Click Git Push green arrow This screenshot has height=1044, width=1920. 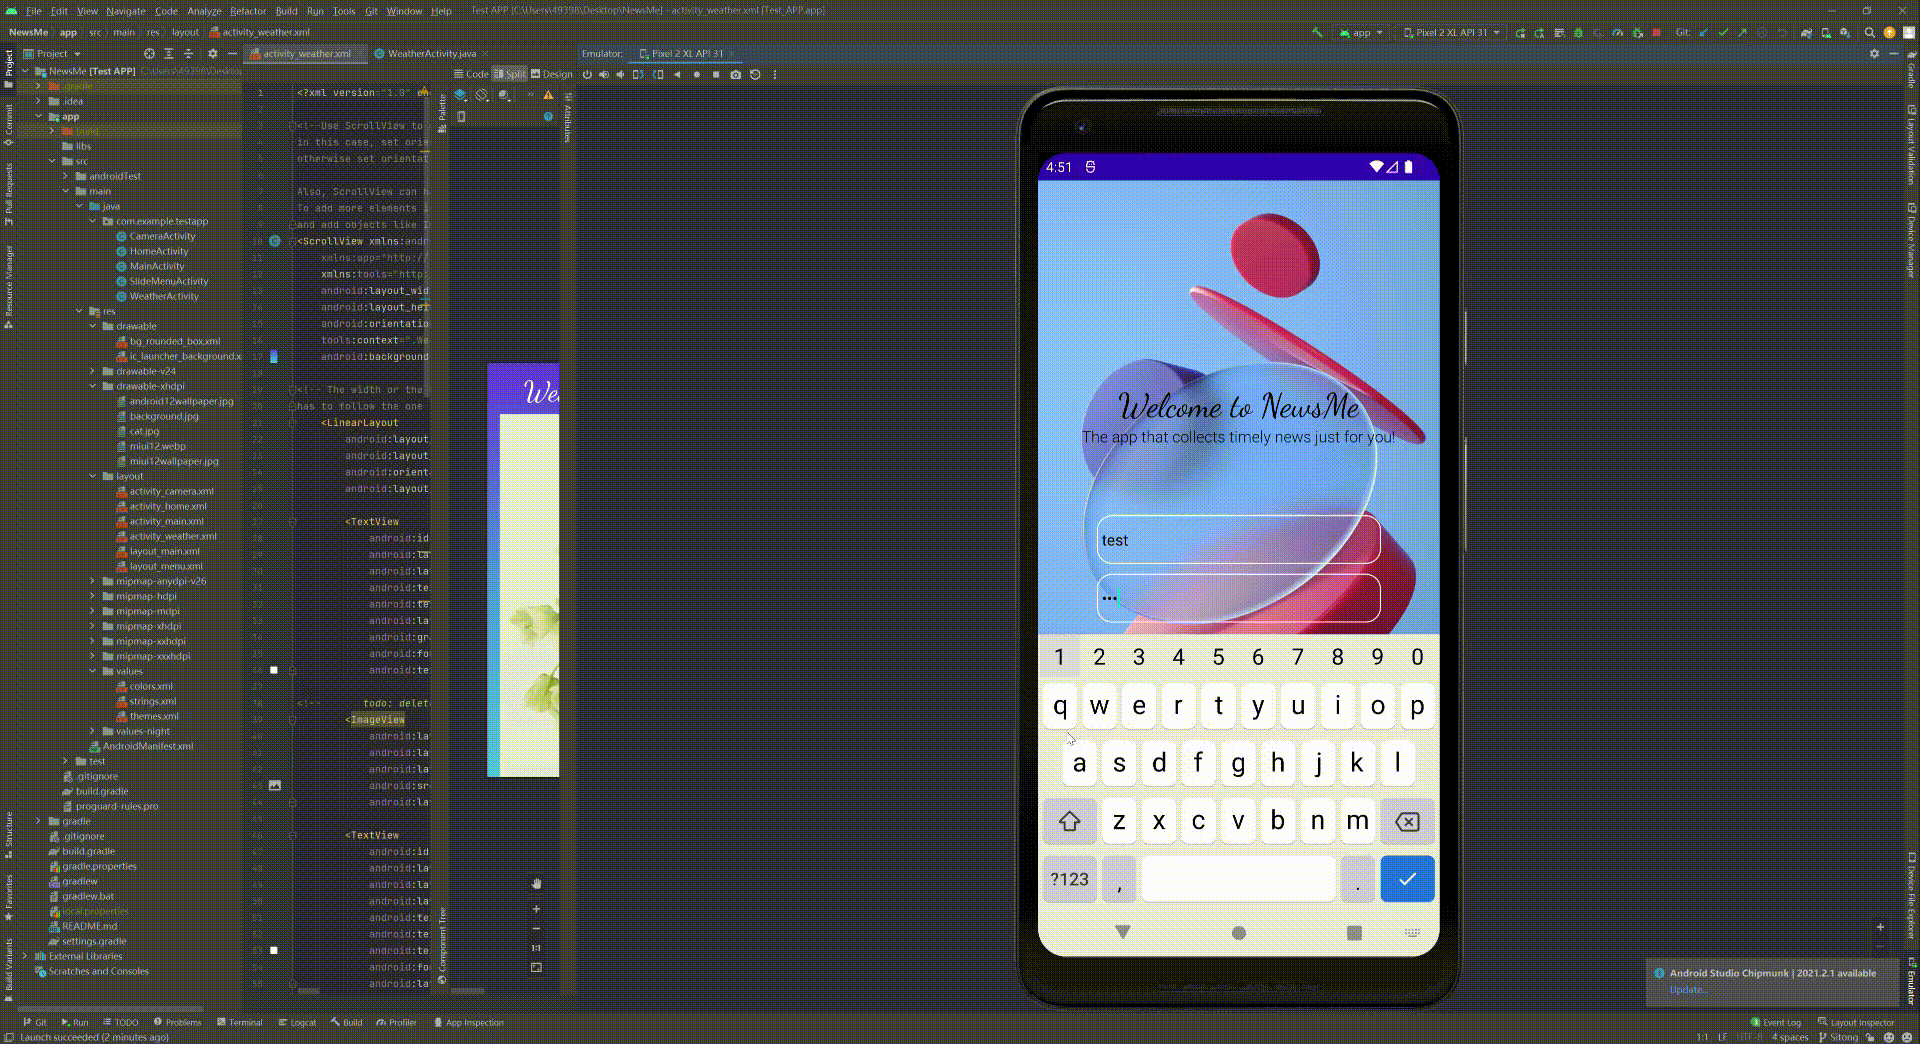click(1742, 33)
